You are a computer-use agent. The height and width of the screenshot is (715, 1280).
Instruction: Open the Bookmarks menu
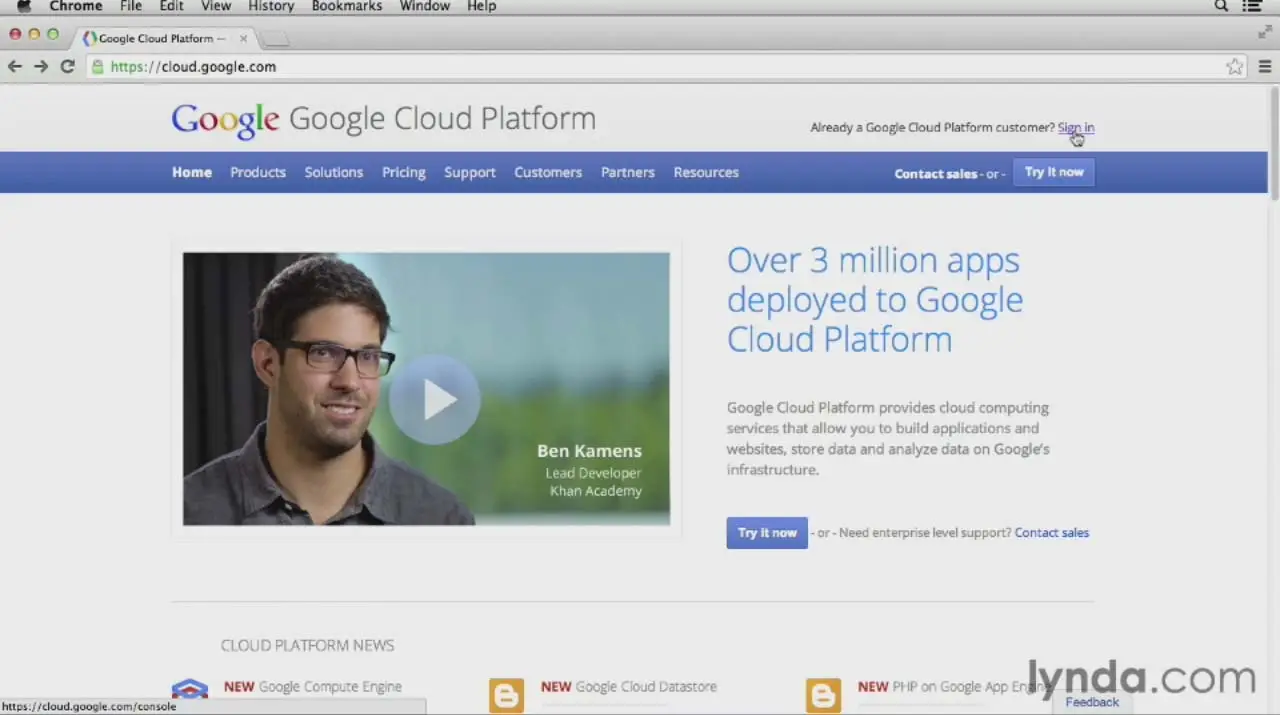347,6
